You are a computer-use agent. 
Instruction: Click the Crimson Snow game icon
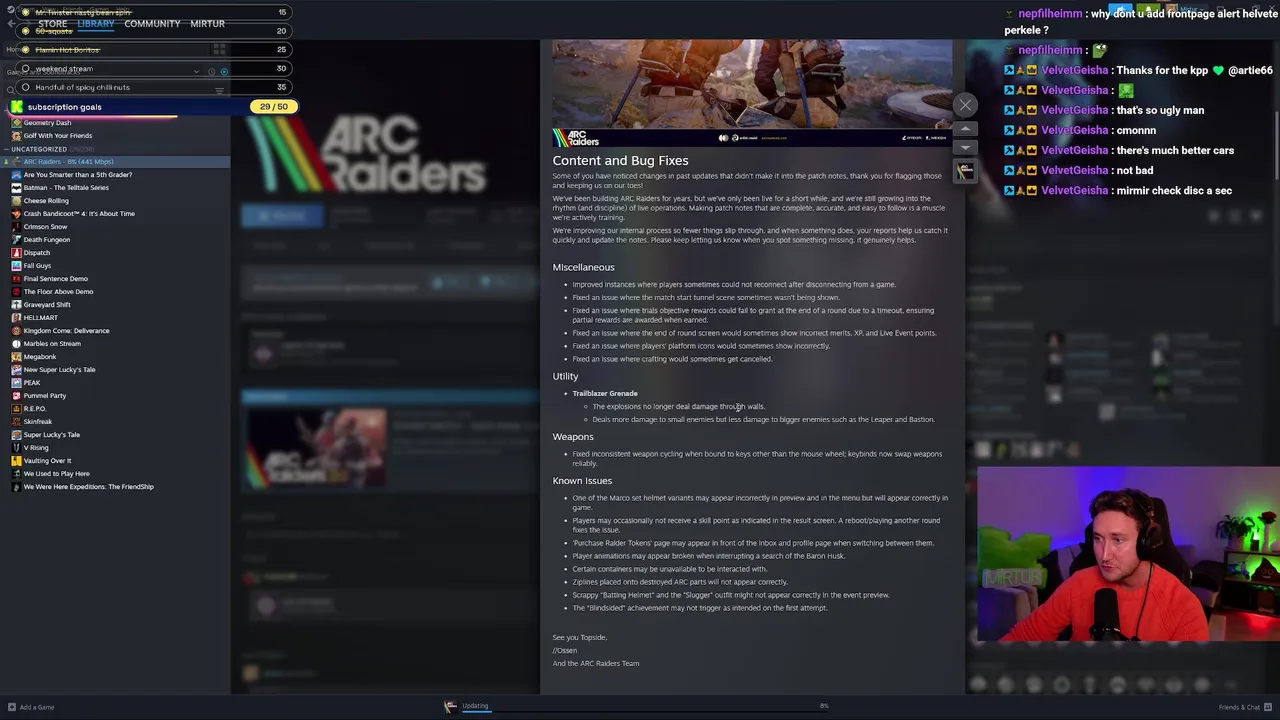pyautogui.click(x=16, y=226)
